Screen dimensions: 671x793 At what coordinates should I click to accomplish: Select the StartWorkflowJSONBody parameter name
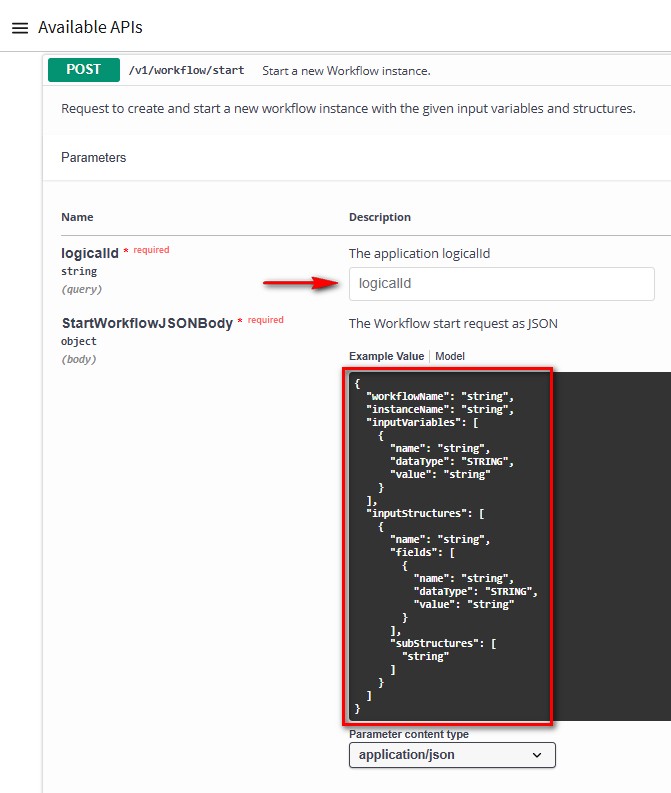(147, 323)
